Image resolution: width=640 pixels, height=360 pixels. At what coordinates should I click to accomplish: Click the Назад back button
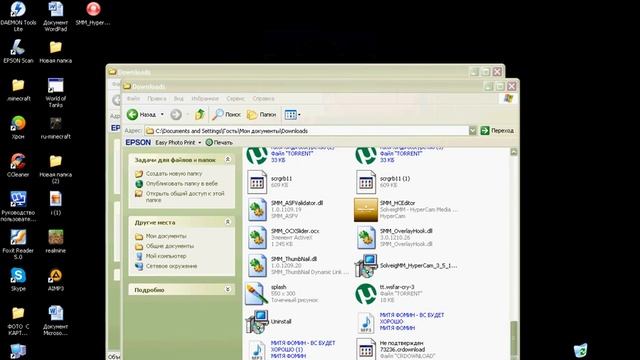click(141, 115)
